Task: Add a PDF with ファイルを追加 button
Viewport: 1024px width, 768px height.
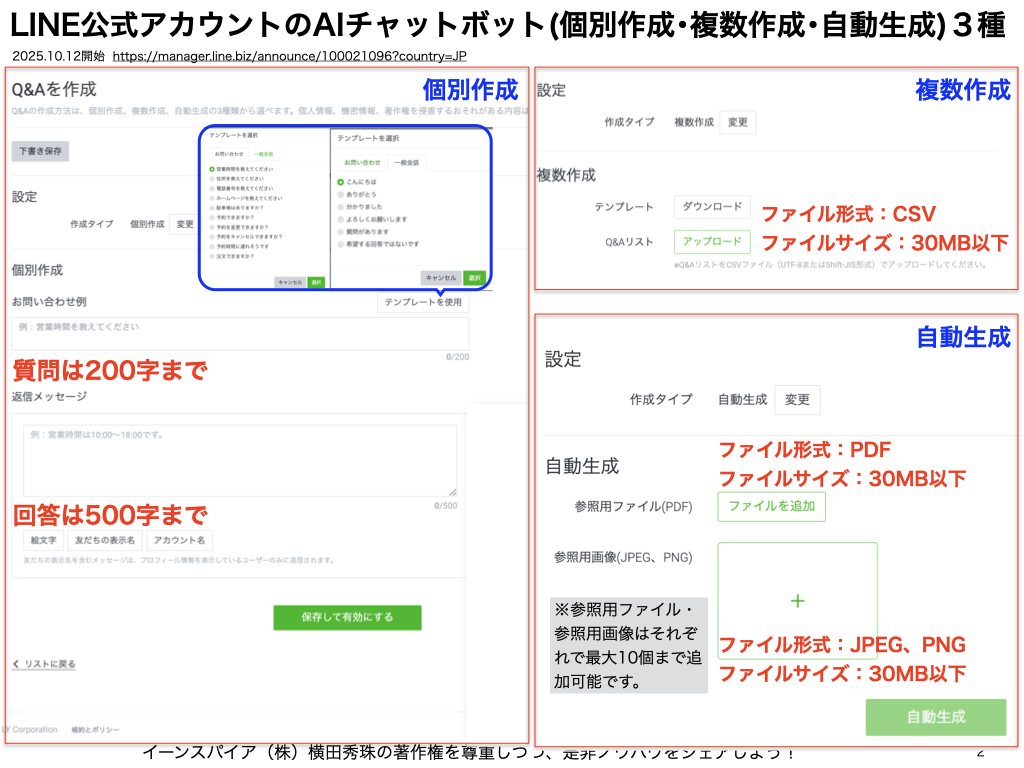Action: pyautogui.click(x=771, y=507)
